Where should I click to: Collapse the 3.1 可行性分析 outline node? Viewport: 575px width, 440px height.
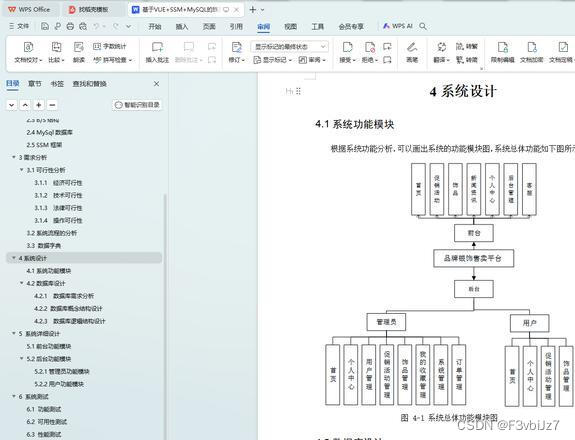click(22, 170)
